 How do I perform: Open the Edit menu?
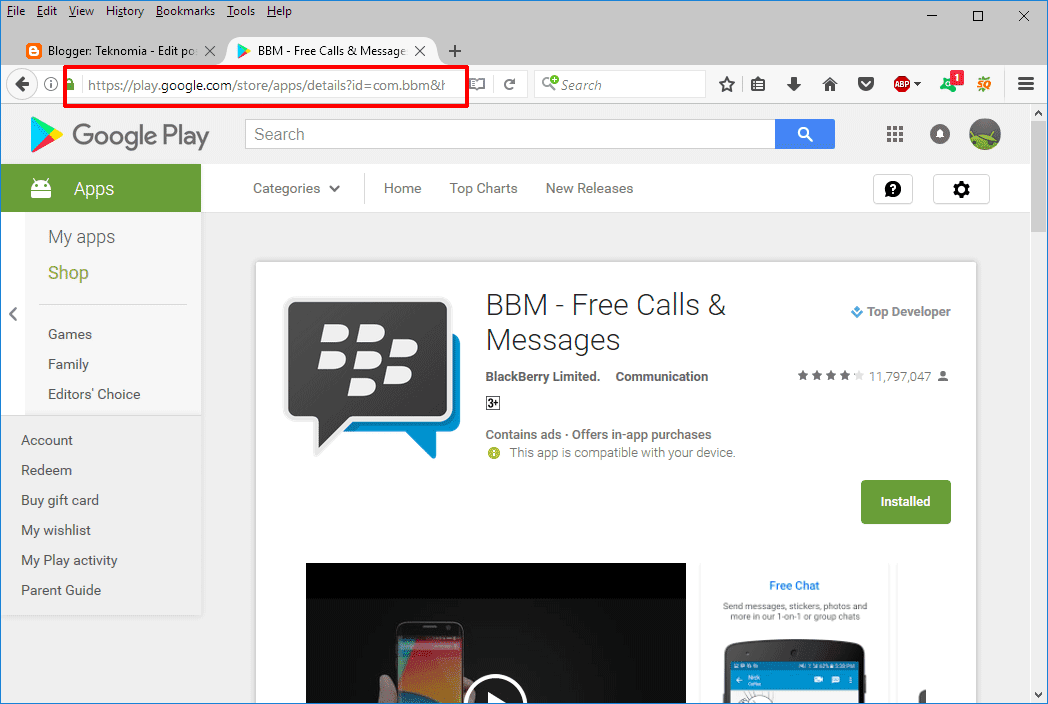[46, 11]
